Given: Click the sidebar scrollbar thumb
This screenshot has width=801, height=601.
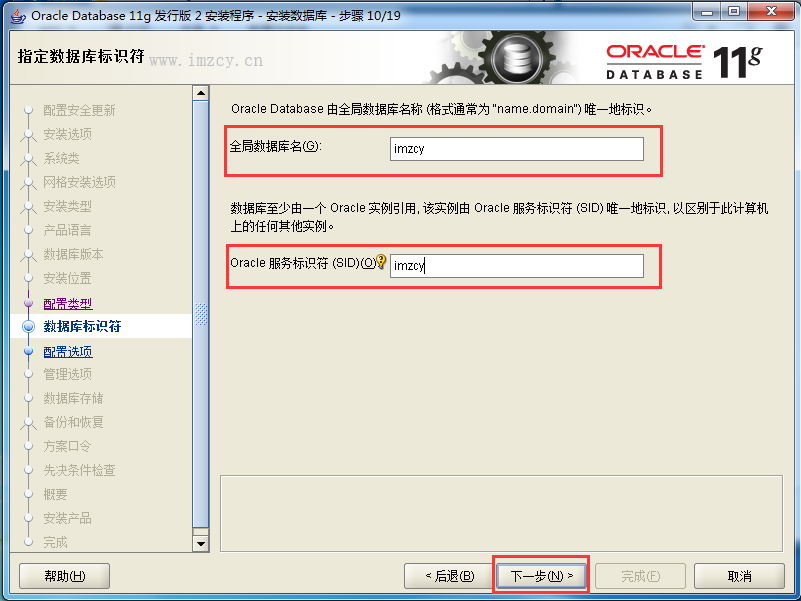Looking at the screenshot, I should [201, 314].
